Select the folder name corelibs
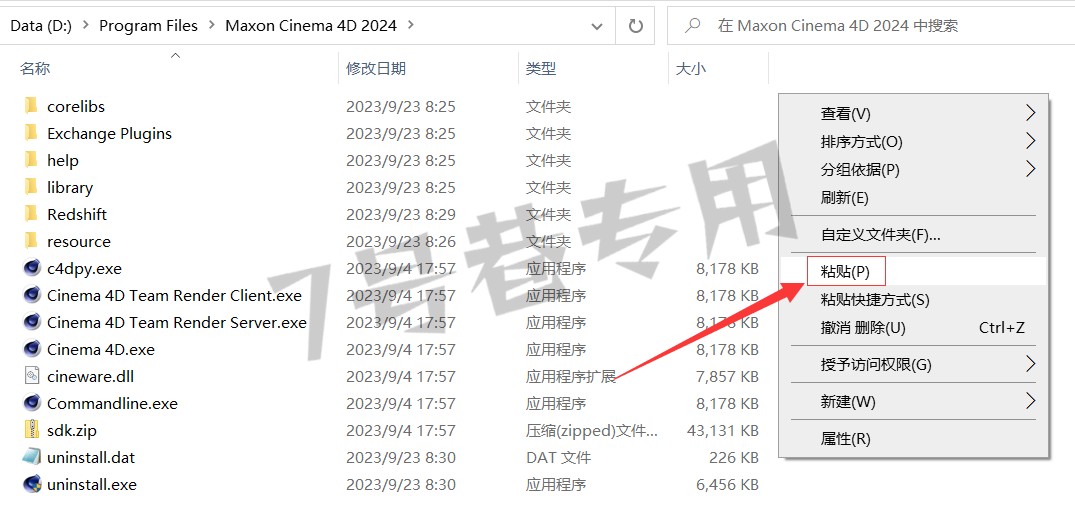Screen dimensions: 1075x514 tap(75, 106)
